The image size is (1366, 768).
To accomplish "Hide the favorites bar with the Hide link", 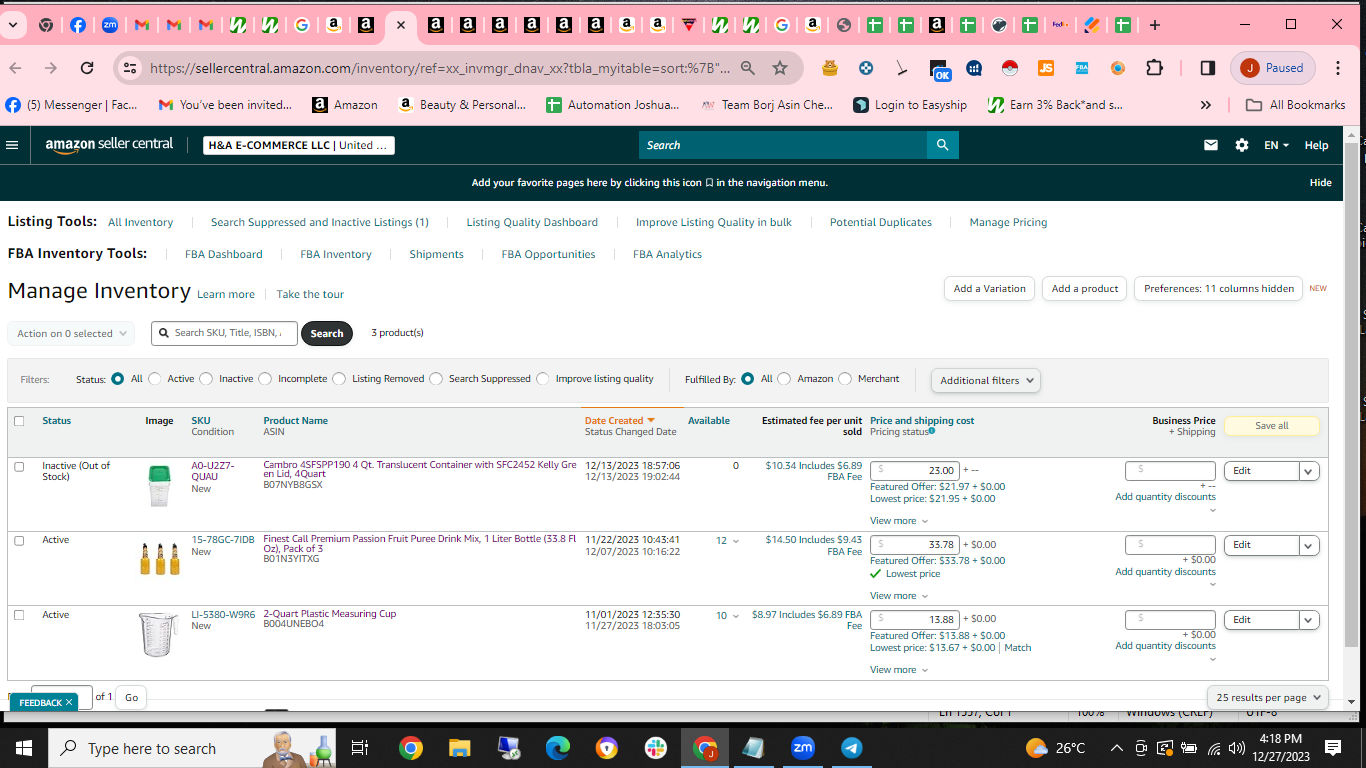I will (x=1320, y=182).
